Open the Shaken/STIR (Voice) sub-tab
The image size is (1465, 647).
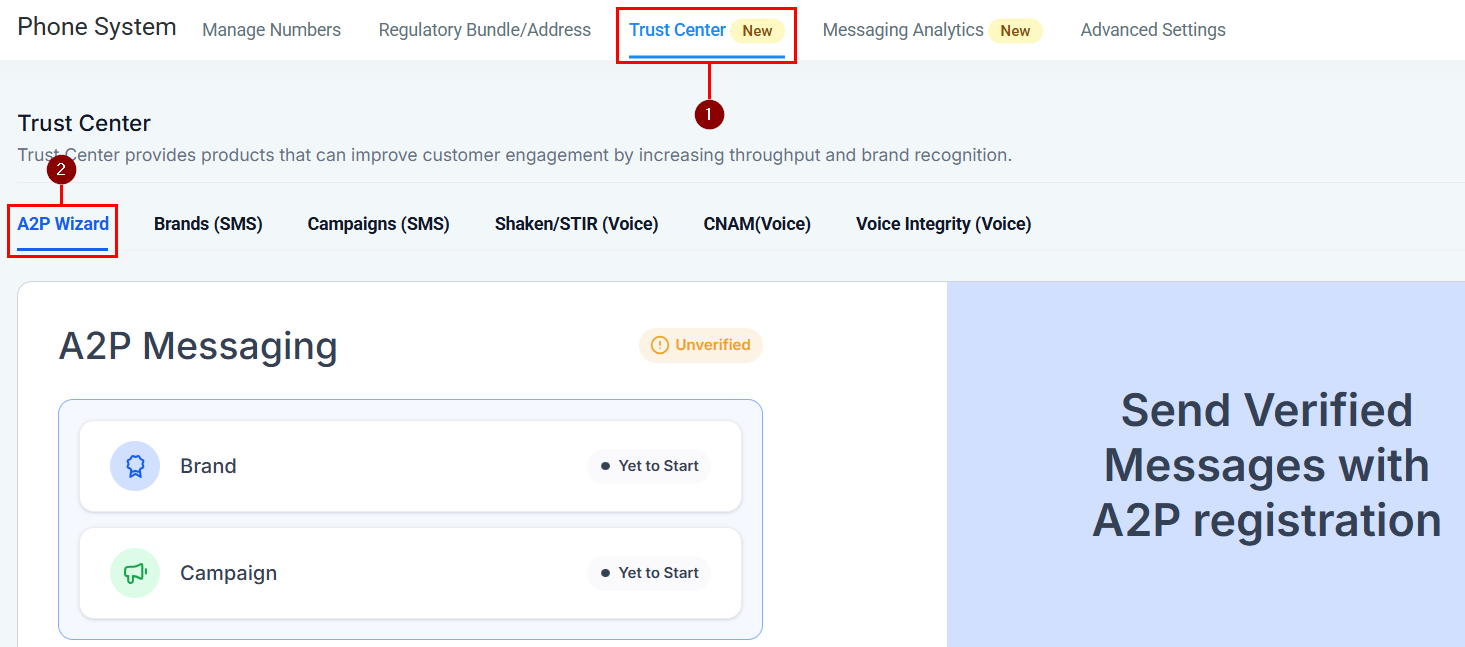point(576,224)
